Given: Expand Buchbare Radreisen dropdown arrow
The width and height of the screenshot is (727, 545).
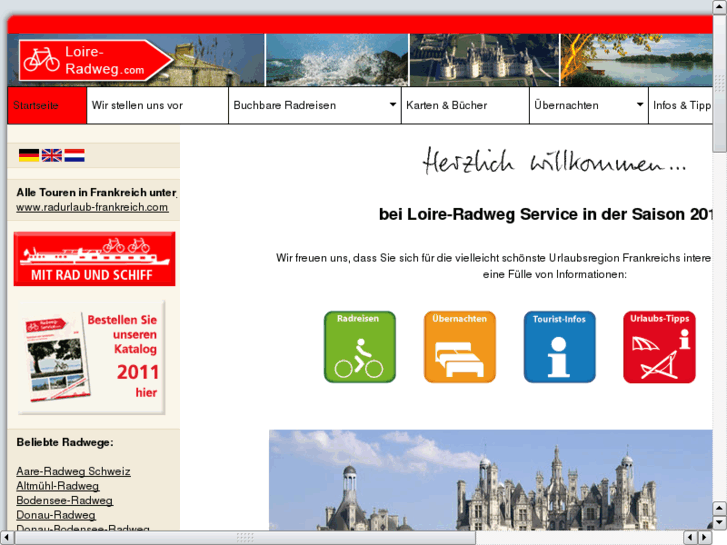Looking at the screenshot, I should click(x=393, y=105).
